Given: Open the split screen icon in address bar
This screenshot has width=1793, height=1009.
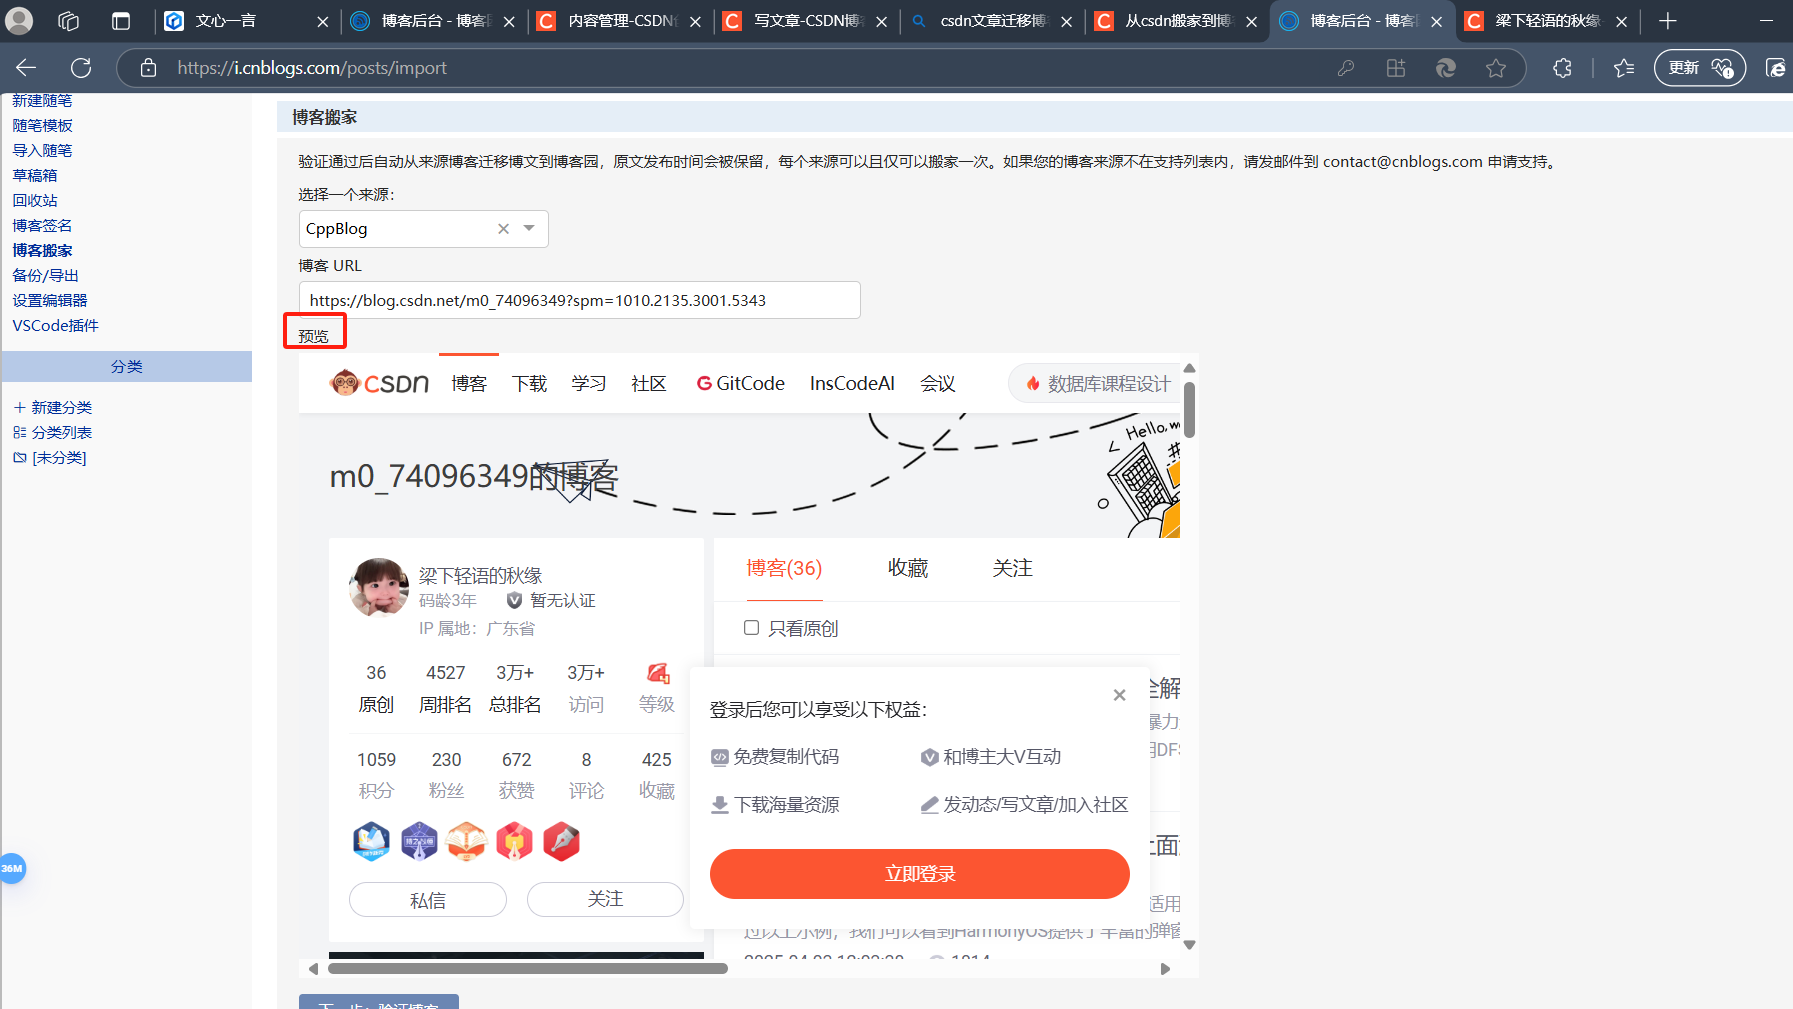Looking at the screenshot, I should 1396,68.
